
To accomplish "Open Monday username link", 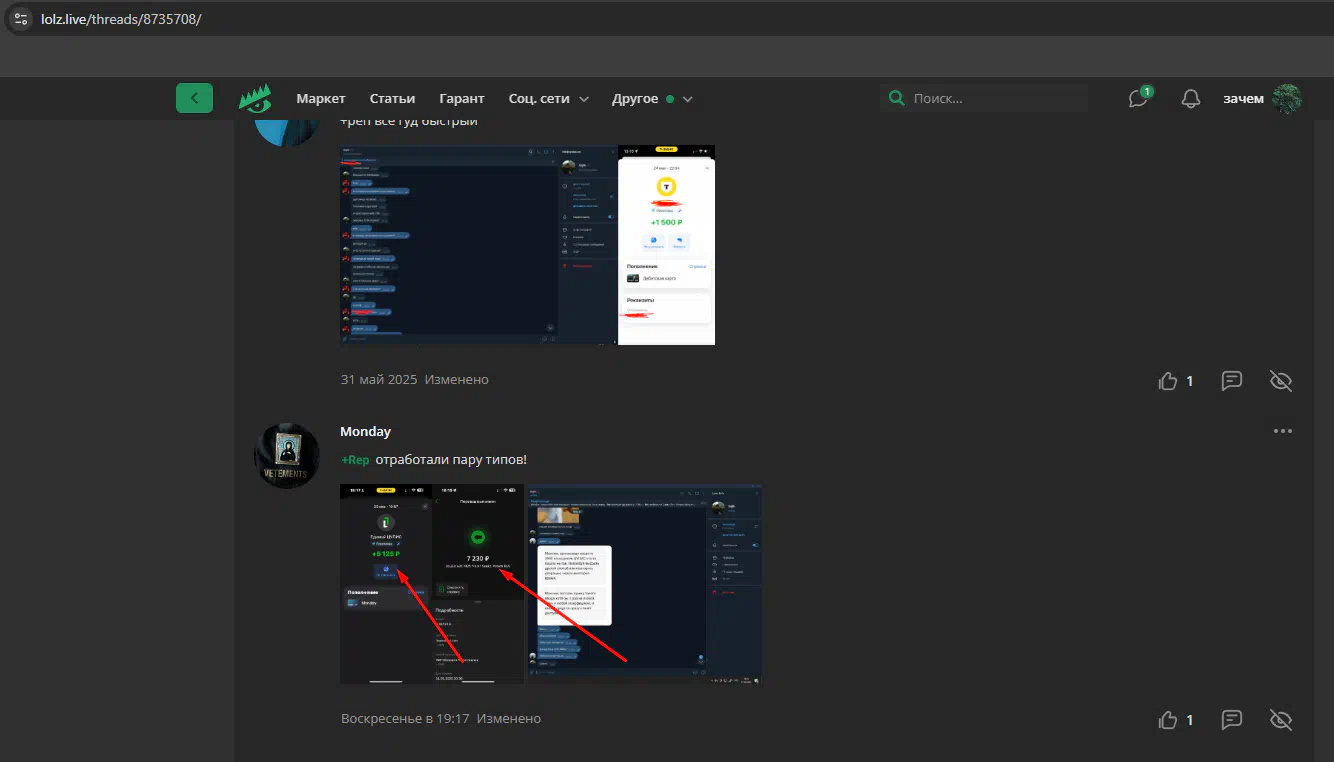I will tap(365, 431).
